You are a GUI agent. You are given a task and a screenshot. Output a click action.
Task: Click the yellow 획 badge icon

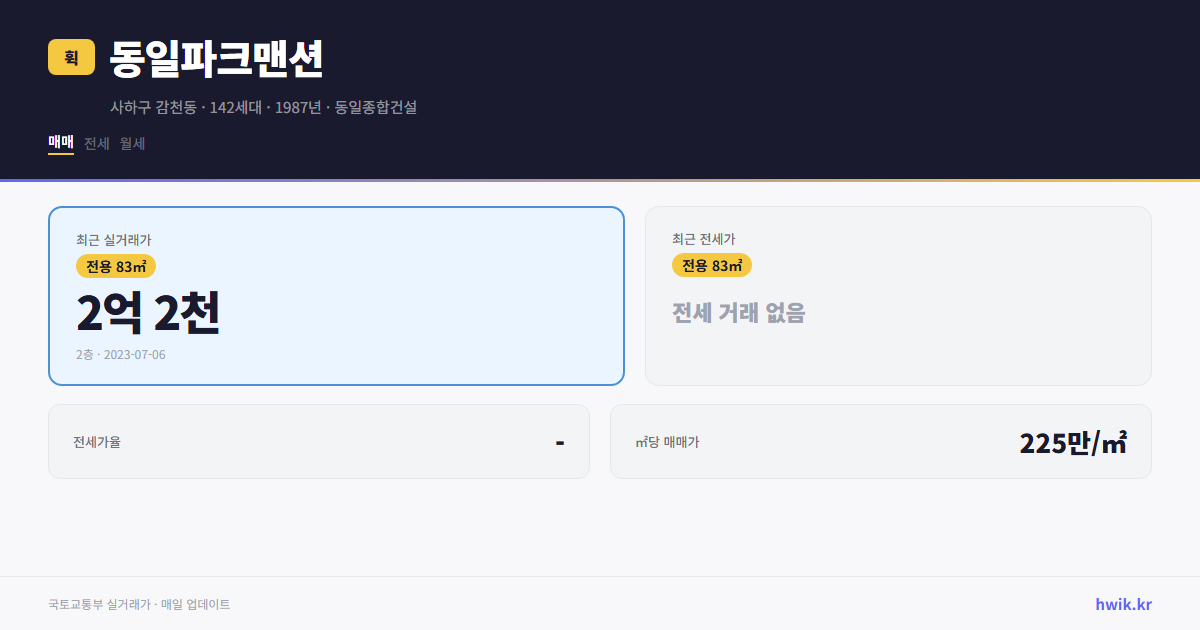(x=69, y=57)
